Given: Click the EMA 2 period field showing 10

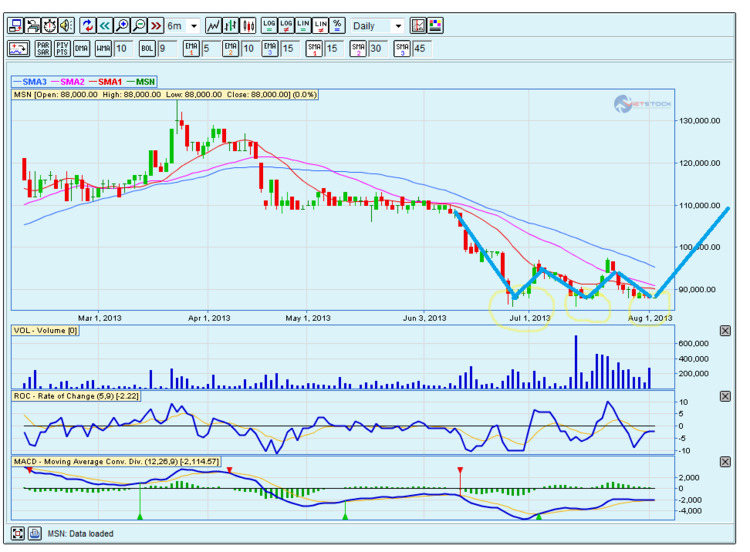Looking at the screenshot, I should [251, 48].
